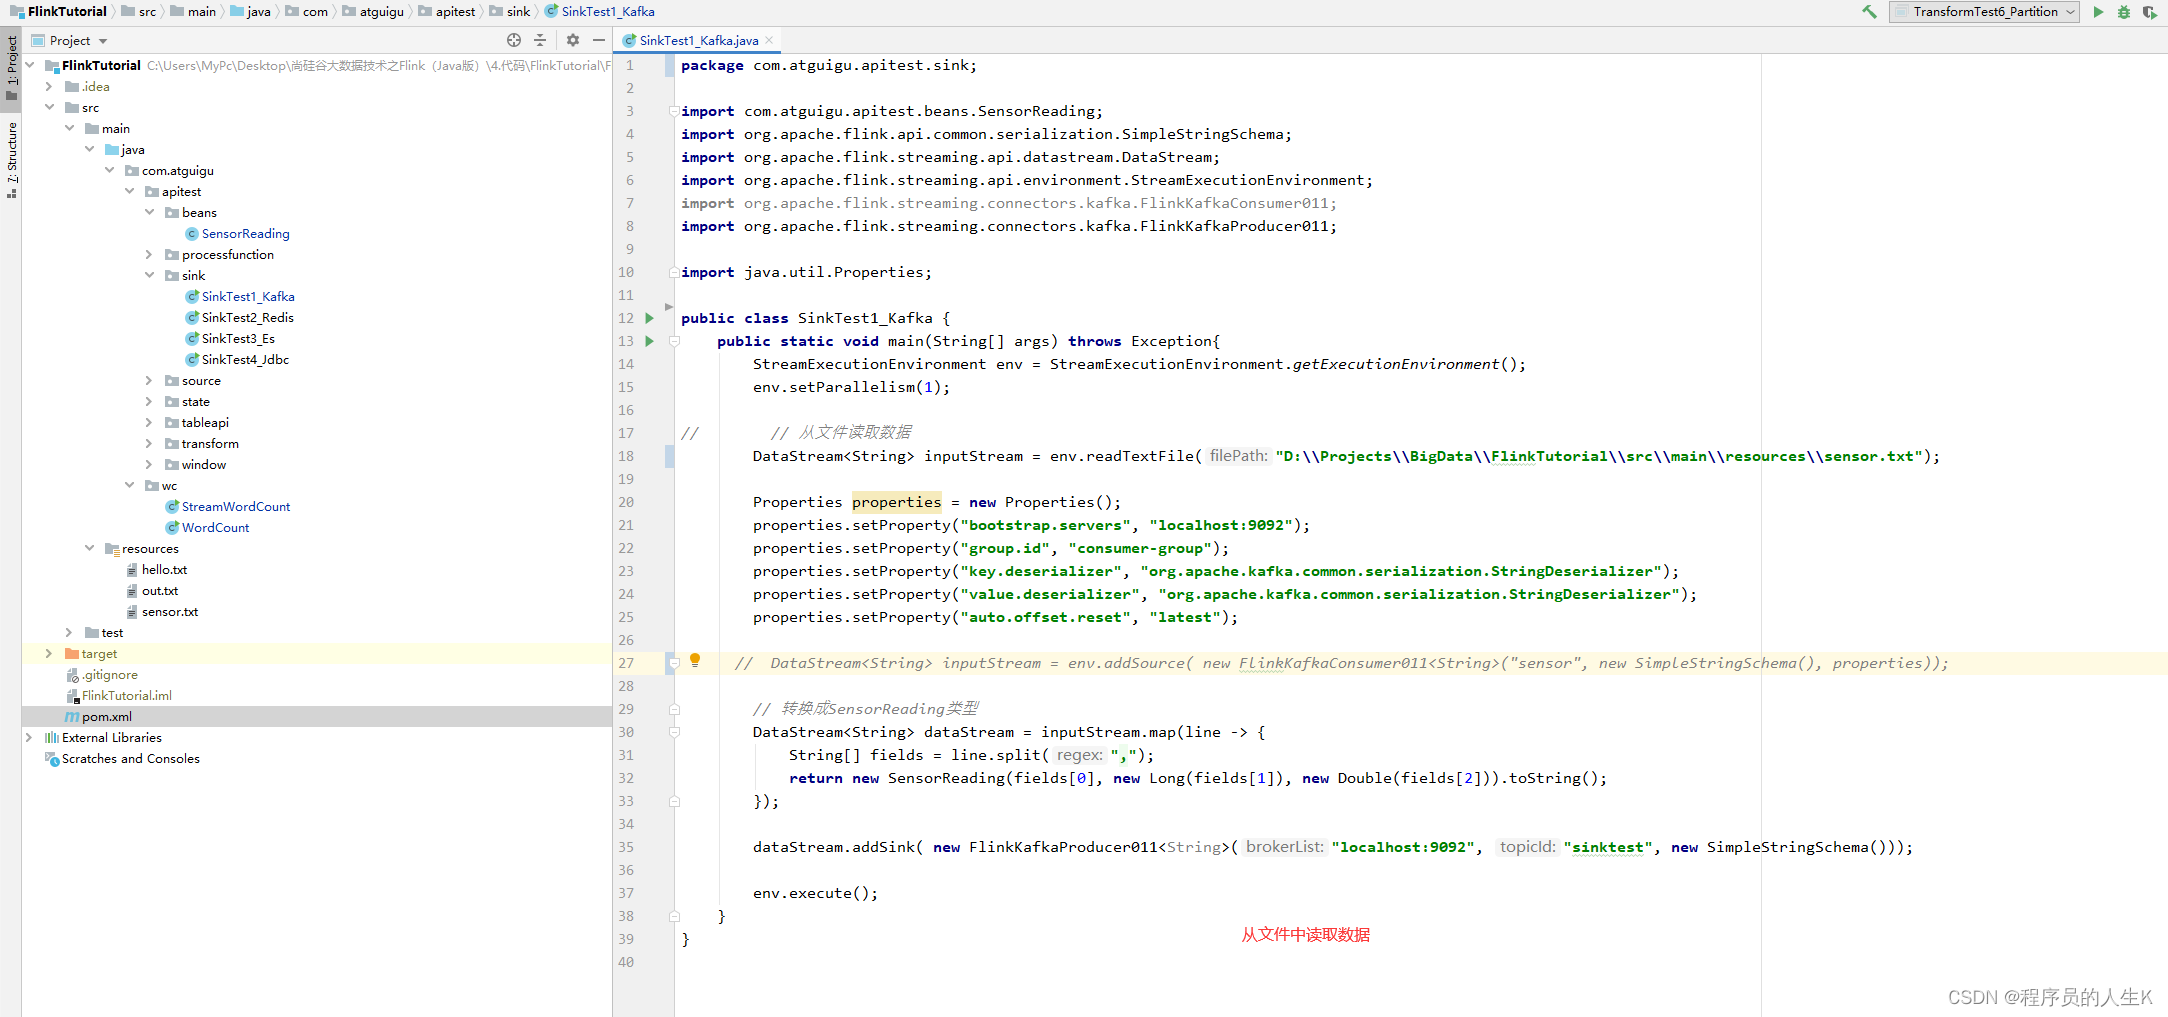Open SinkTest2_Redis class in project tree
Viewport: 2168px width, 1017px height.
coord(247,318)
